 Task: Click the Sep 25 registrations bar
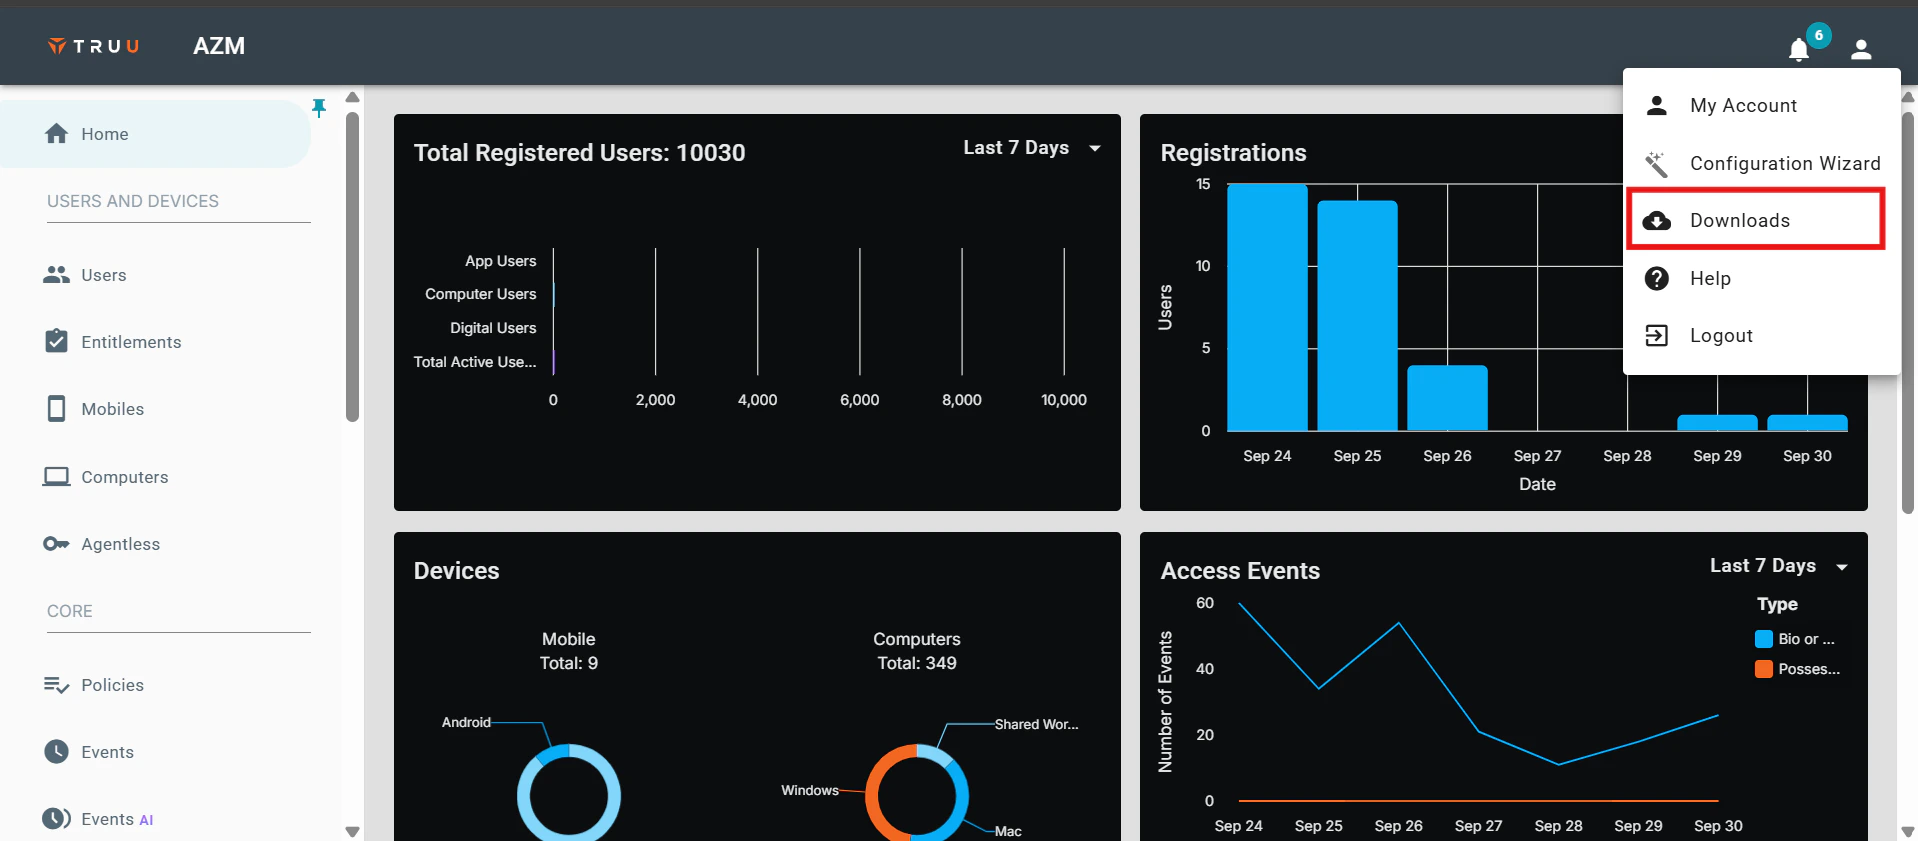[x=1357, y=315]
